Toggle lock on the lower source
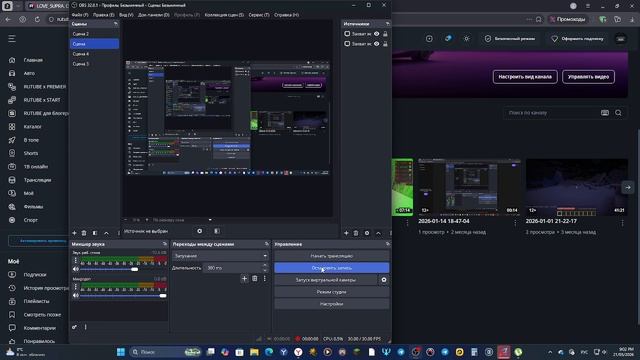The image size is (640, 360). (385, 44)
